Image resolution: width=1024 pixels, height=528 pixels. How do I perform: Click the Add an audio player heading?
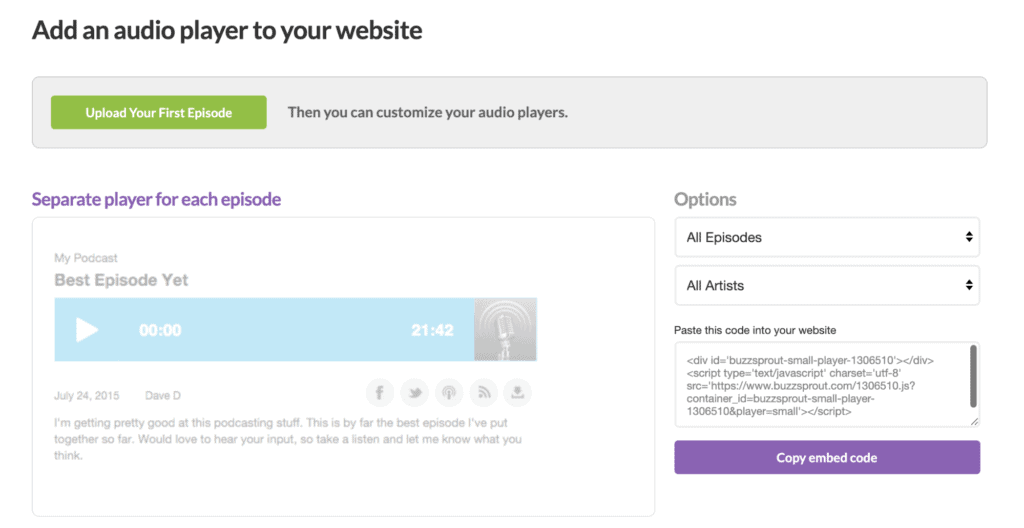[227, 30]
